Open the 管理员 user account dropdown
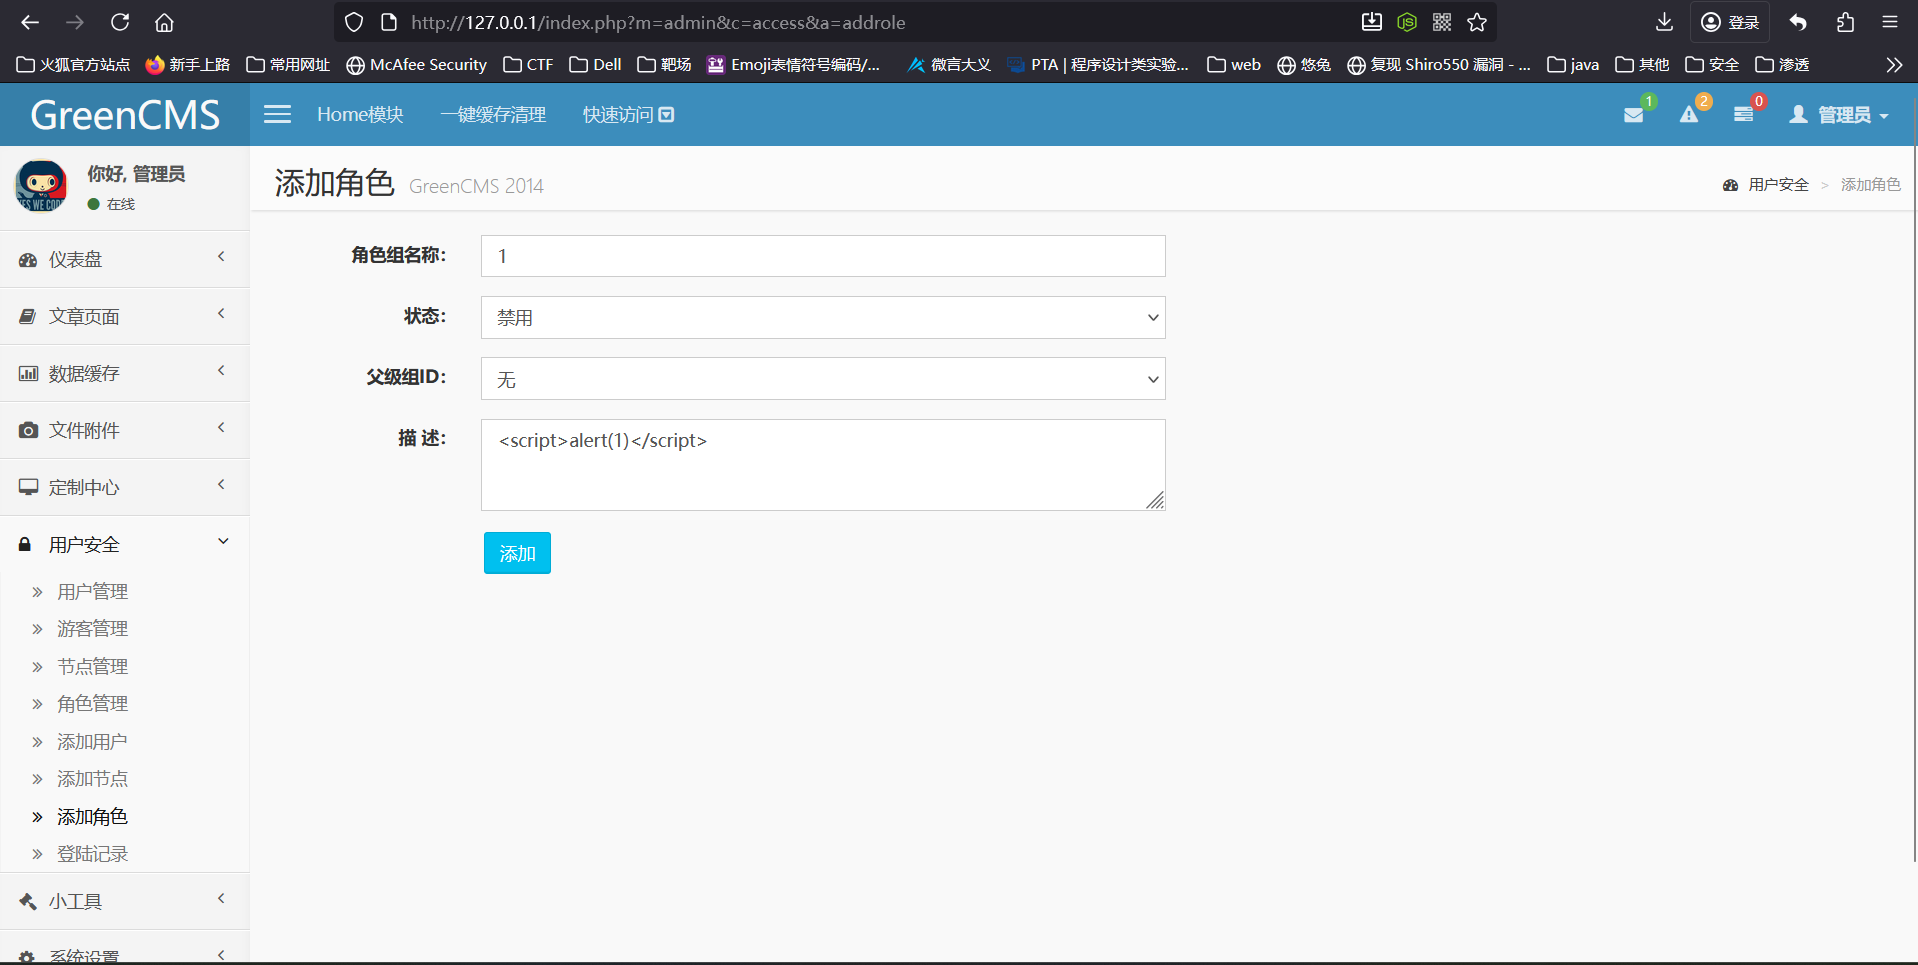The height and width of the screenshot is (965, 1918). click(1840, 115)
